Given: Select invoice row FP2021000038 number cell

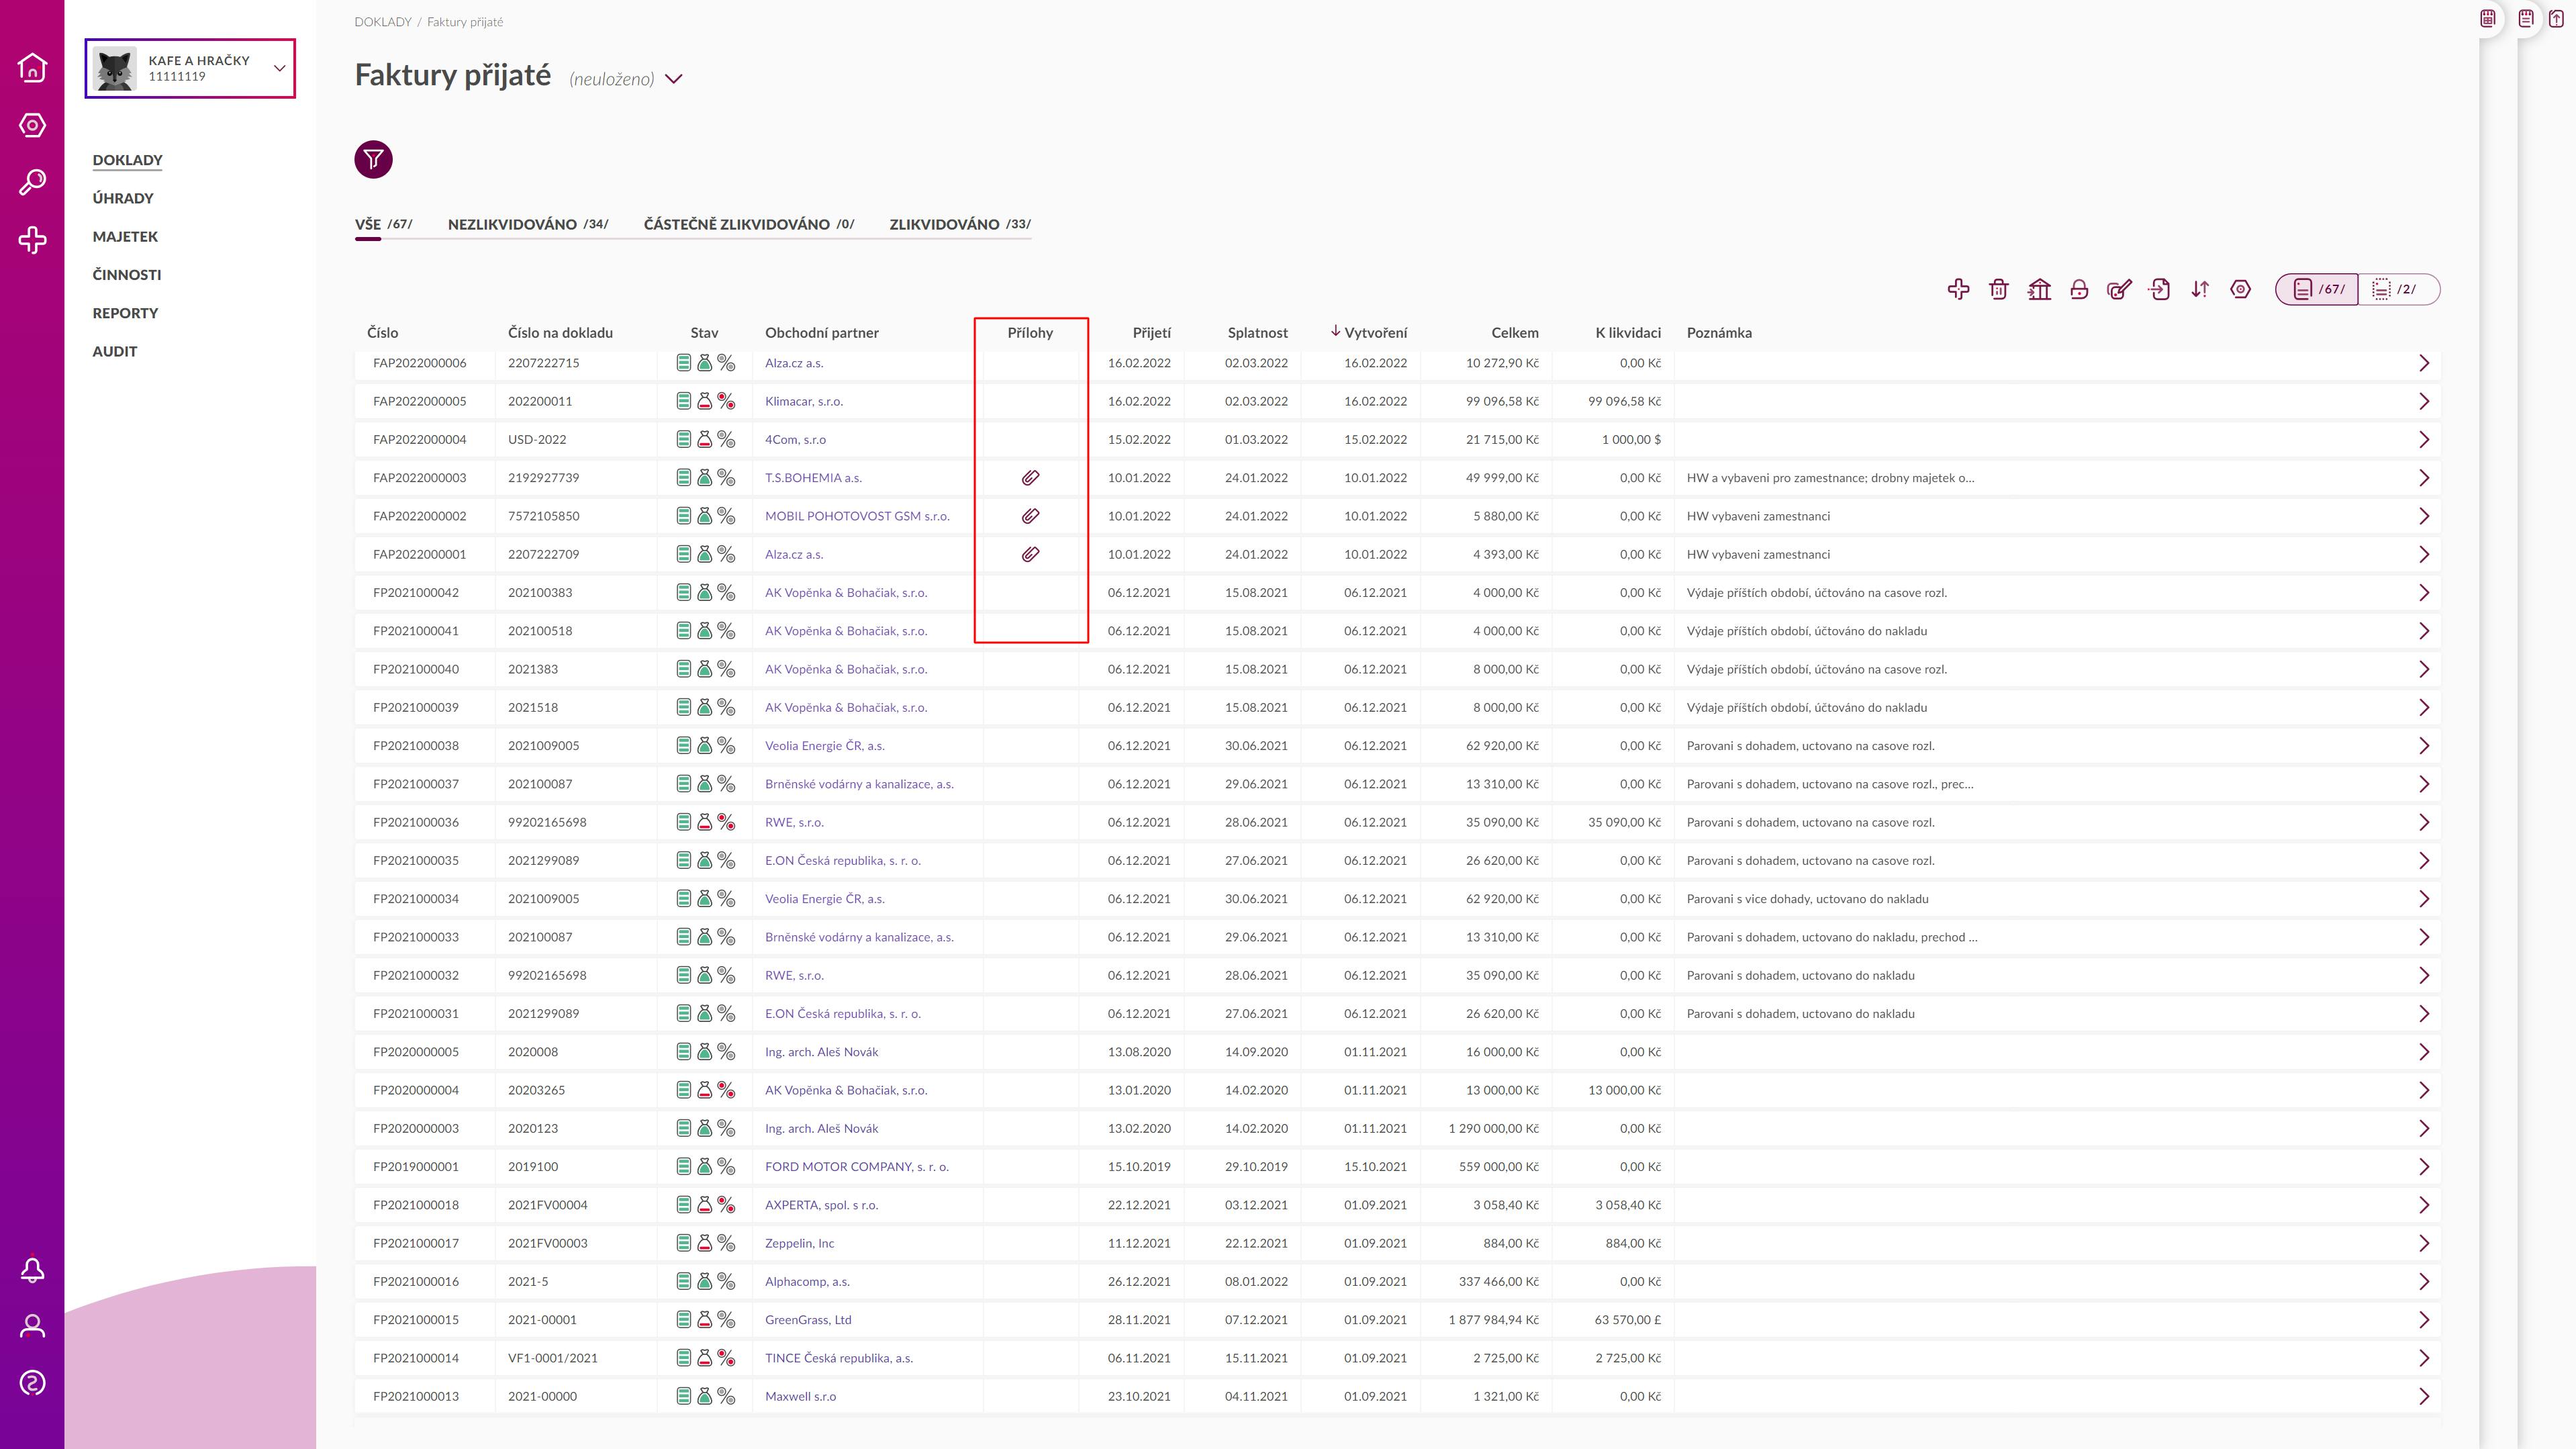Looking at the screenshot, I should 416,746.
